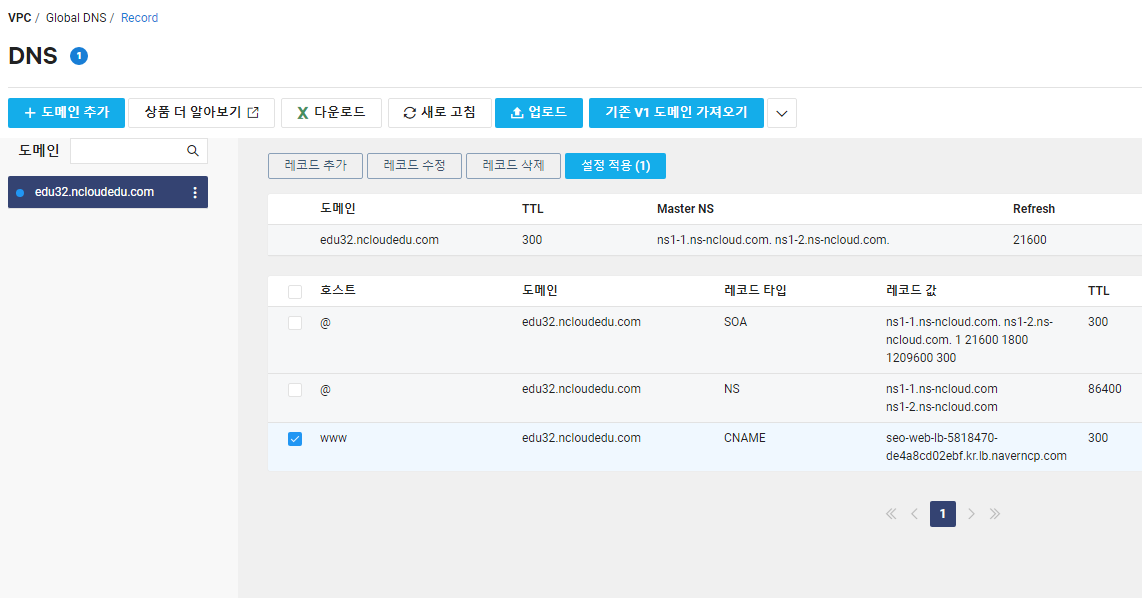
Task: Go to the last page arrow
Action: tap(995, 514)
